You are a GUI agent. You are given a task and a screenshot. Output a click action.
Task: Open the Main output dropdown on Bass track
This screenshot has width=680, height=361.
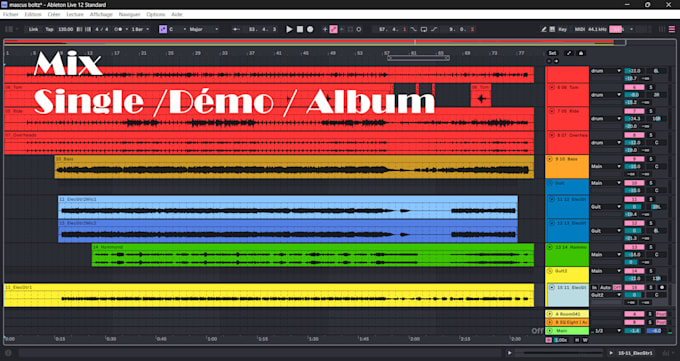pyautogui.click(x=606, y=166)
